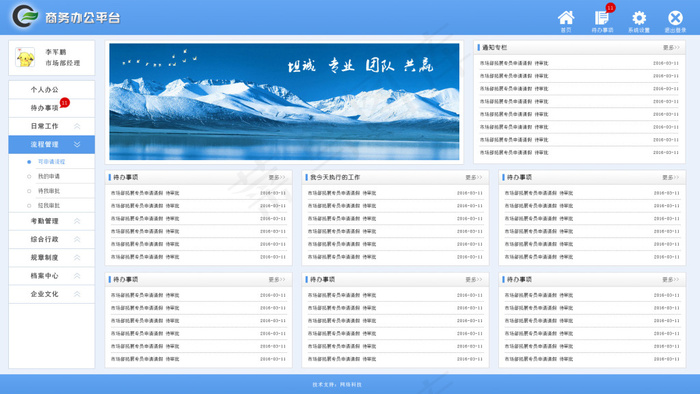Open 待办事项 sidebar menu item
The image size is (700, 394).
pos(45,108)
